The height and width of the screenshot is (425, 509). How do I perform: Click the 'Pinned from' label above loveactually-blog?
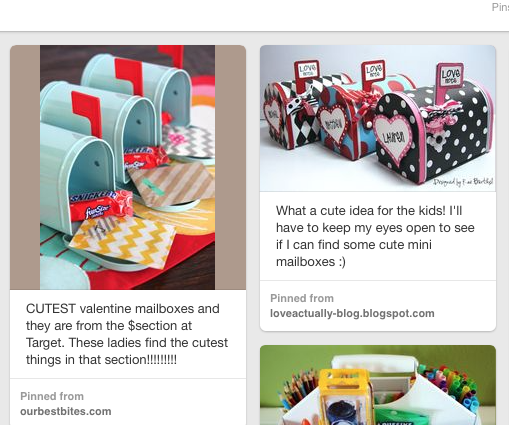(x=302, y=298)
